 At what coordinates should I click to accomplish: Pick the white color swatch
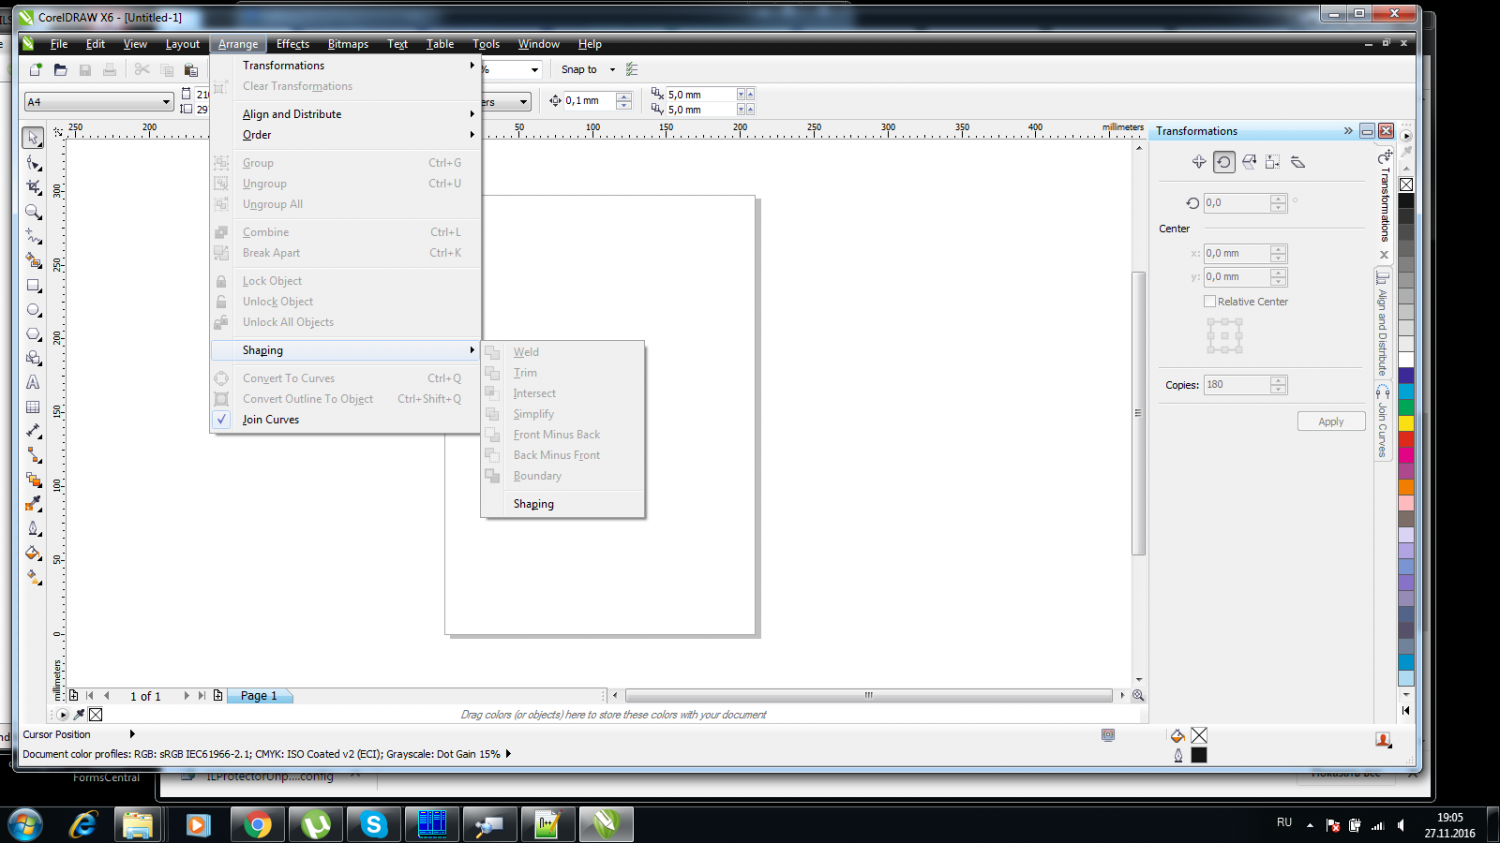[1406, 359]
